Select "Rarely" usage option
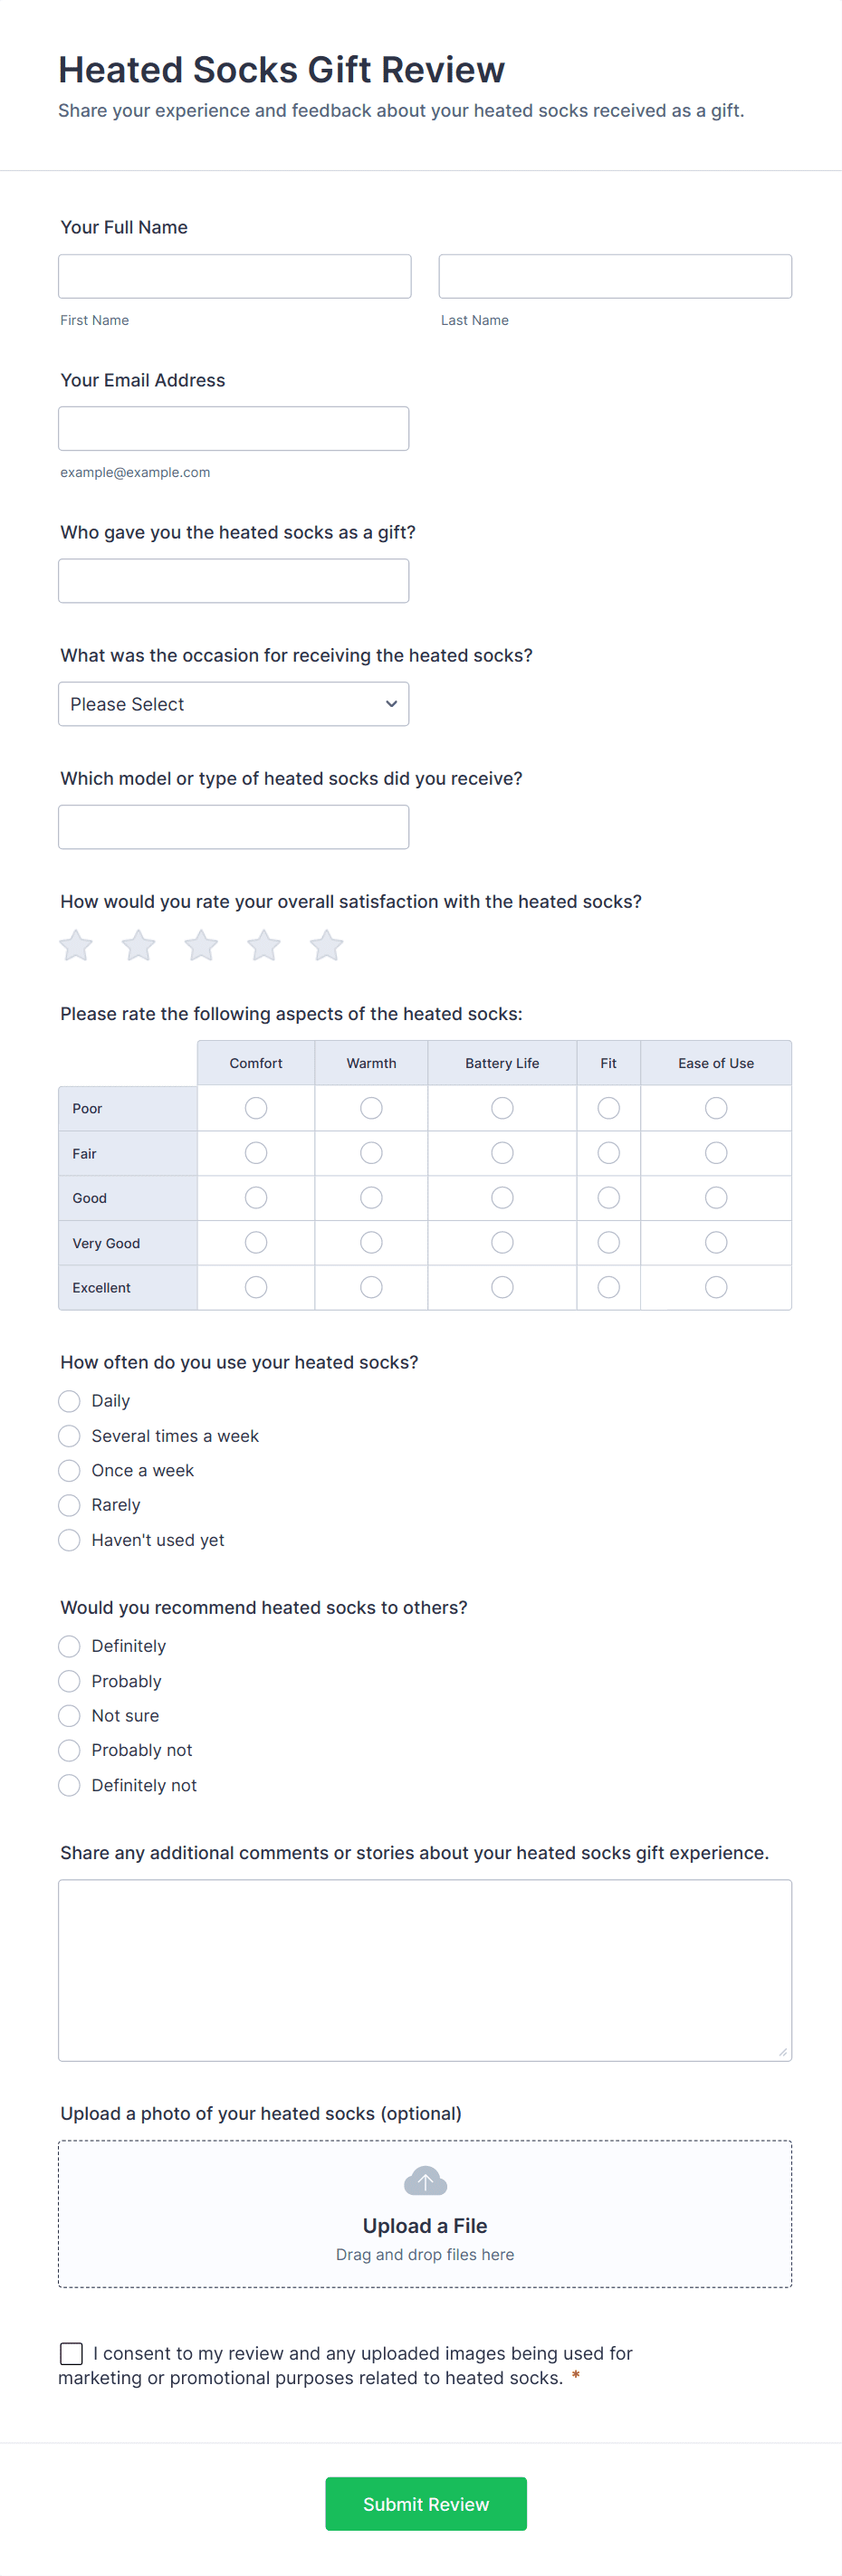Image resolution: width=842 pixels, height=2576 pixels. pyautogui.click(x=69, y=1504)
